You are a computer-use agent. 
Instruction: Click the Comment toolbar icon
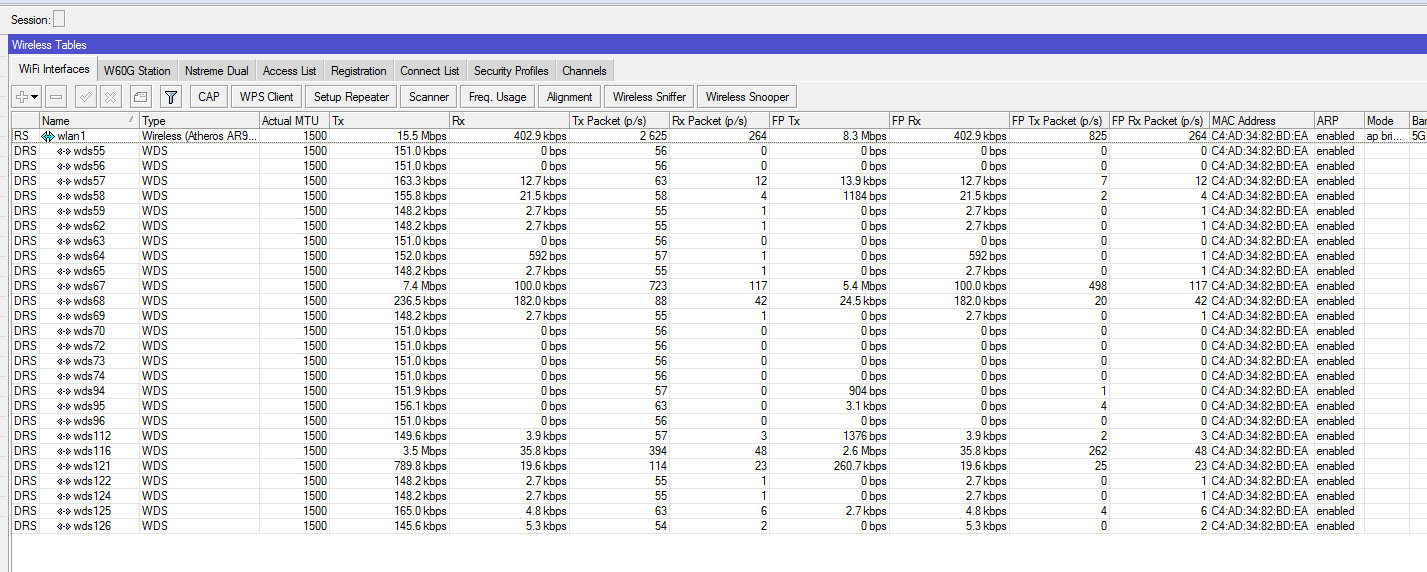[140, 97]
